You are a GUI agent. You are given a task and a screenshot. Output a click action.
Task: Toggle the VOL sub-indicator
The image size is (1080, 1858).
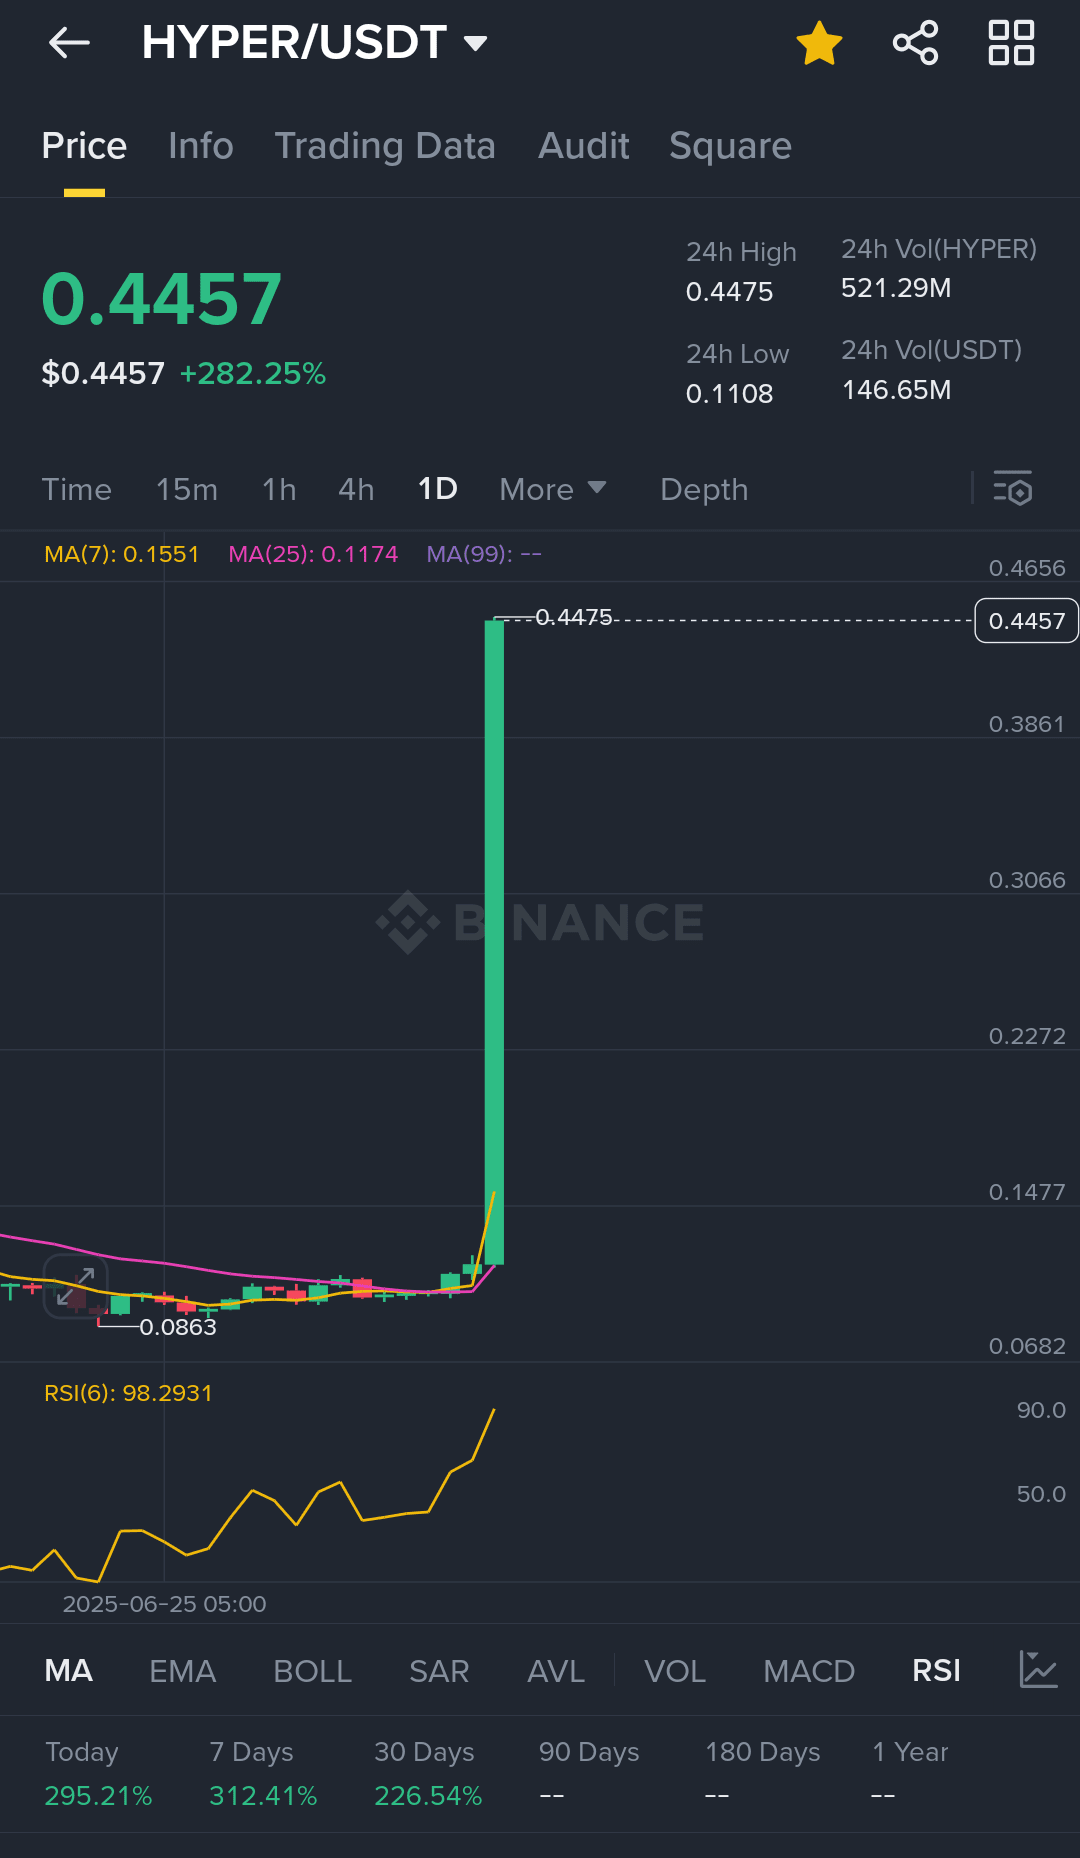tap(675, 1671)
